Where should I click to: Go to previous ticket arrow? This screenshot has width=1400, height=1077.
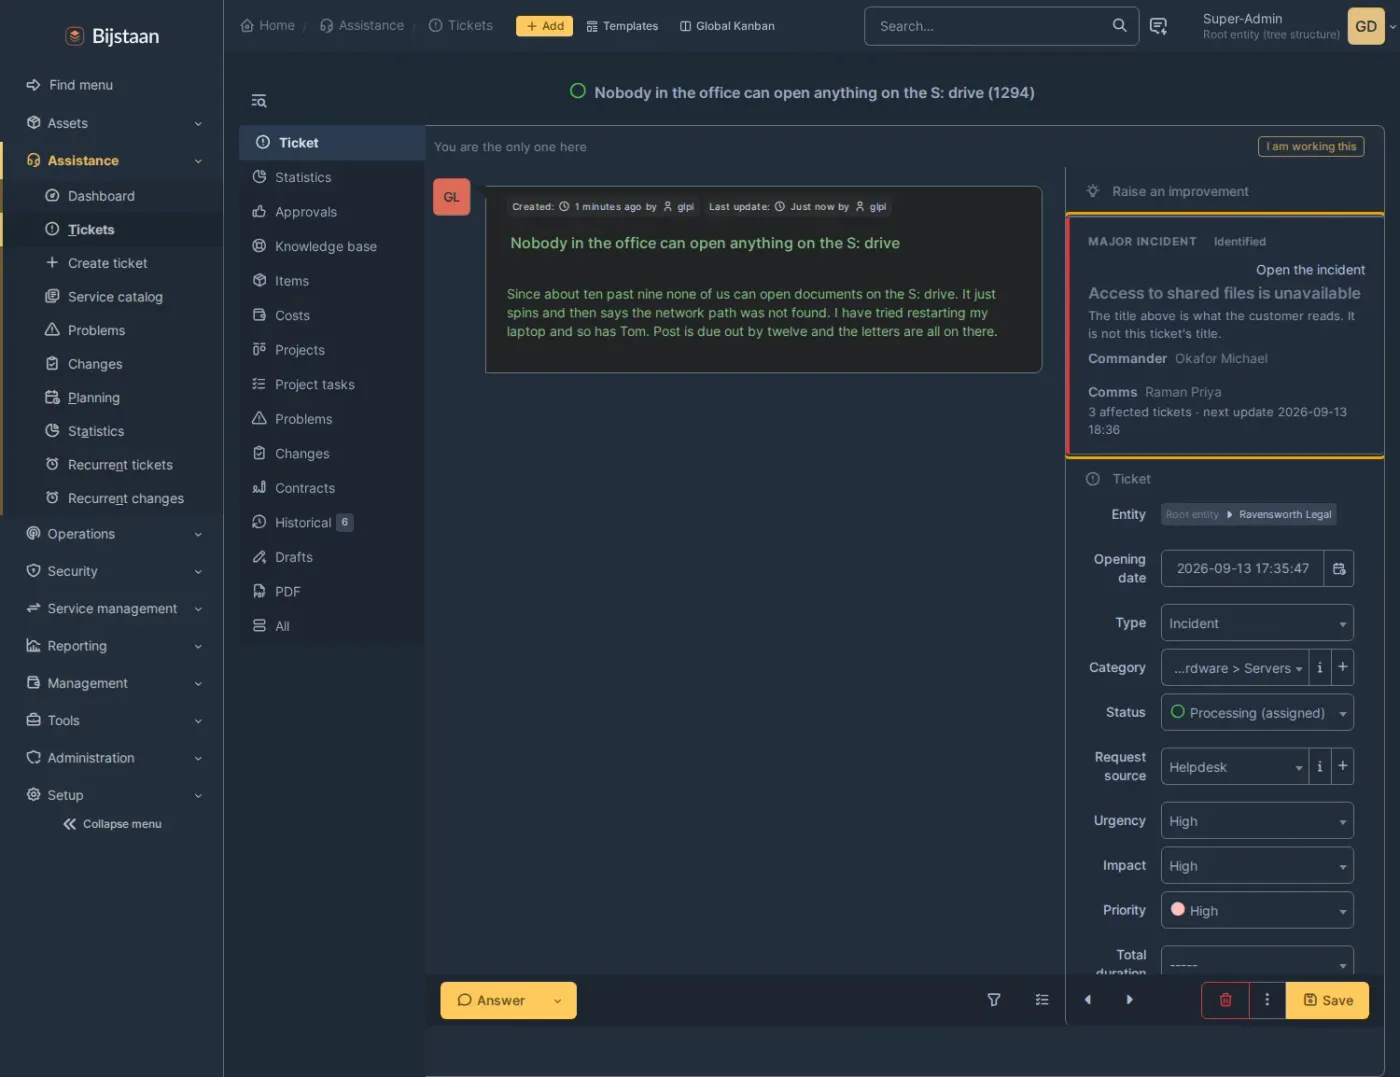(x=1088, y=1000)
